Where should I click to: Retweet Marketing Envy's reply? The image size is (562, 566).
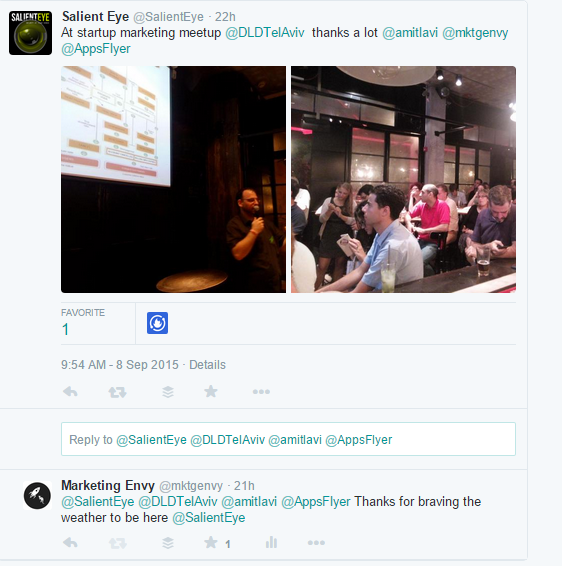(x=117, y=543)
